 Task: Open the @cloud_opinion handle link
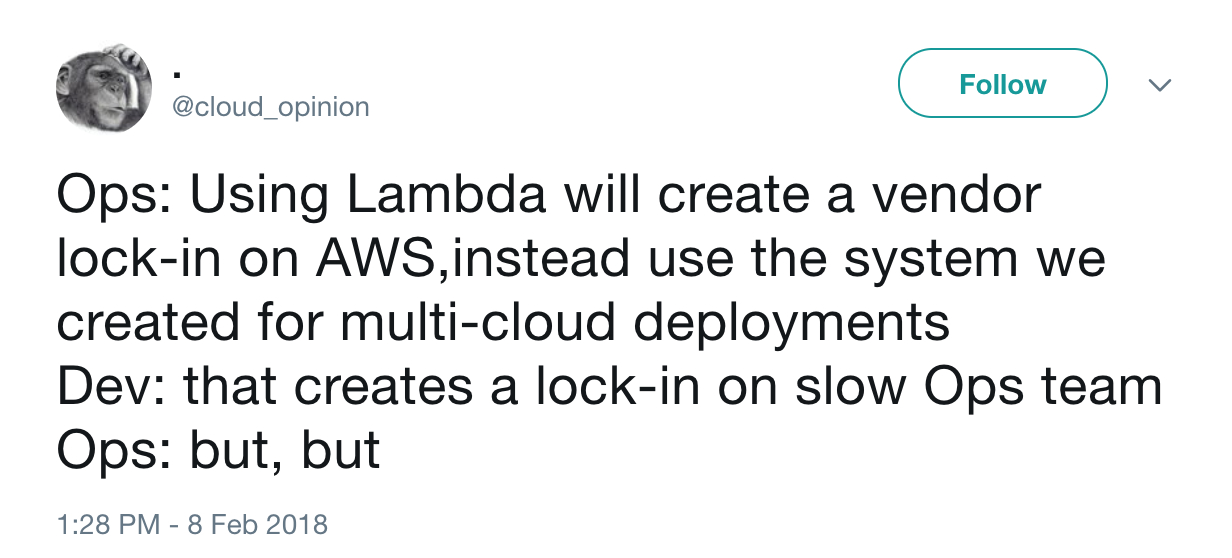point(270,106)
